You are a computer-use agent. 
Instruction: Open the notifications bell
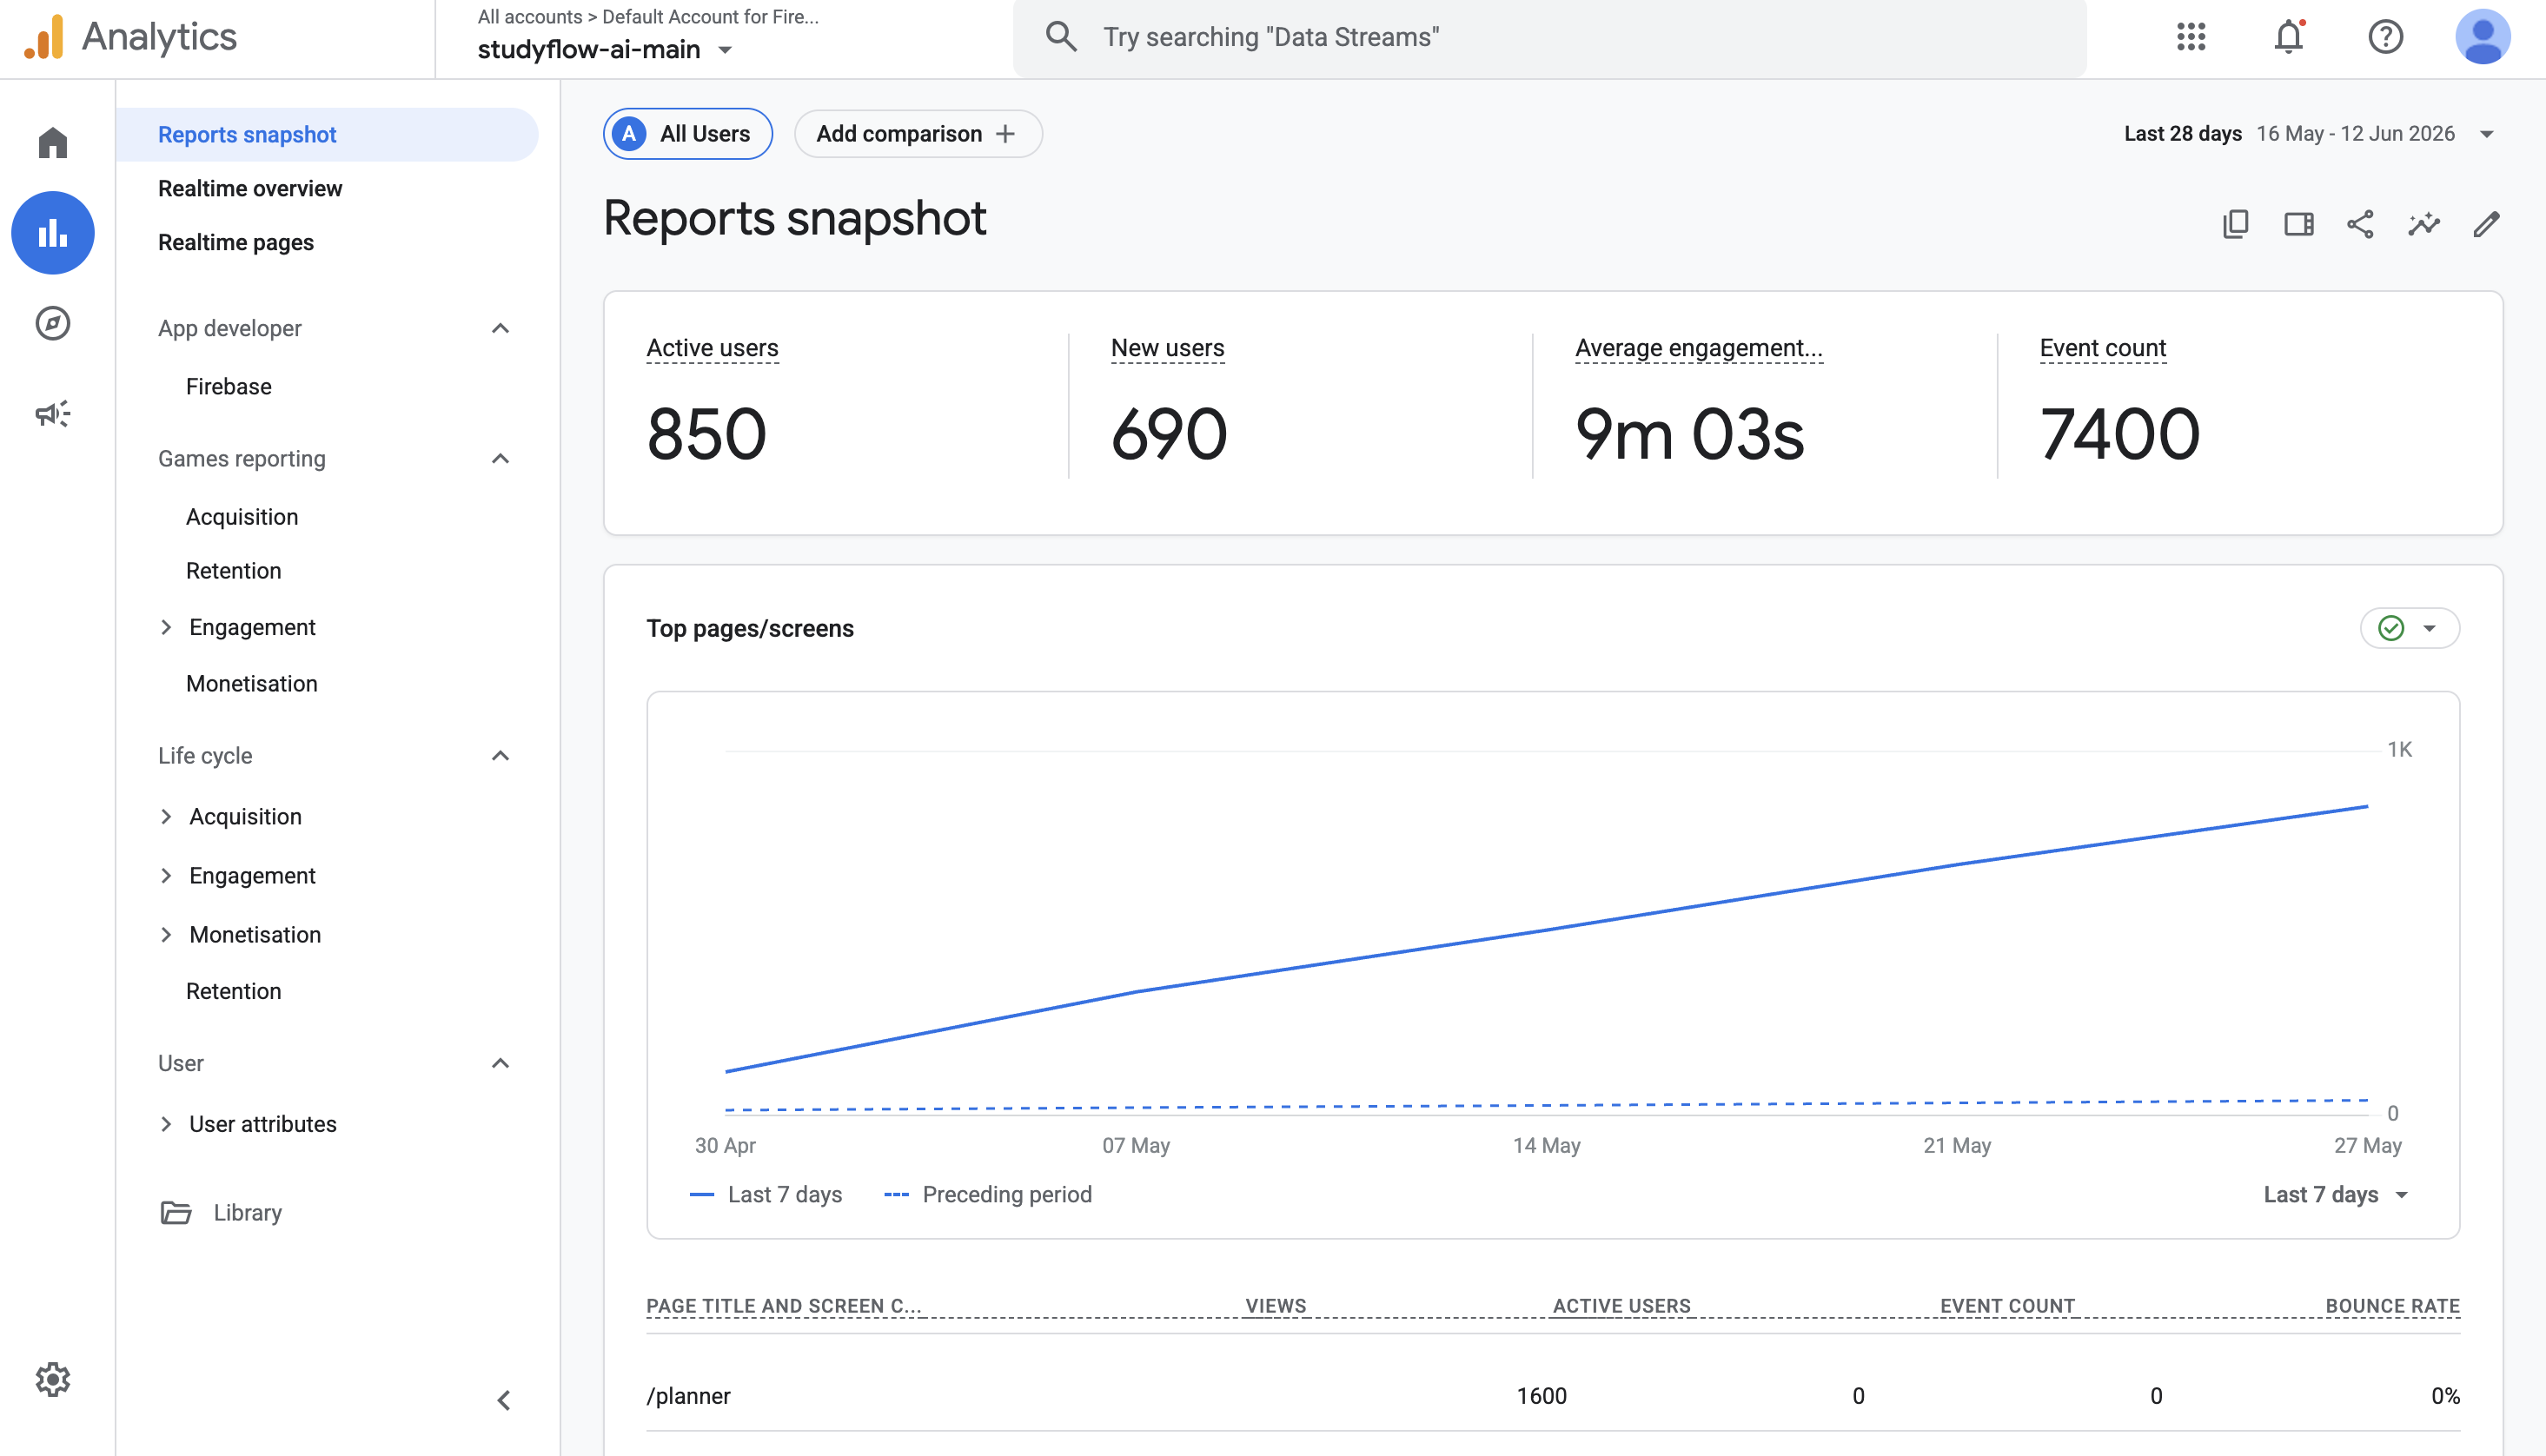[2289, 37]
